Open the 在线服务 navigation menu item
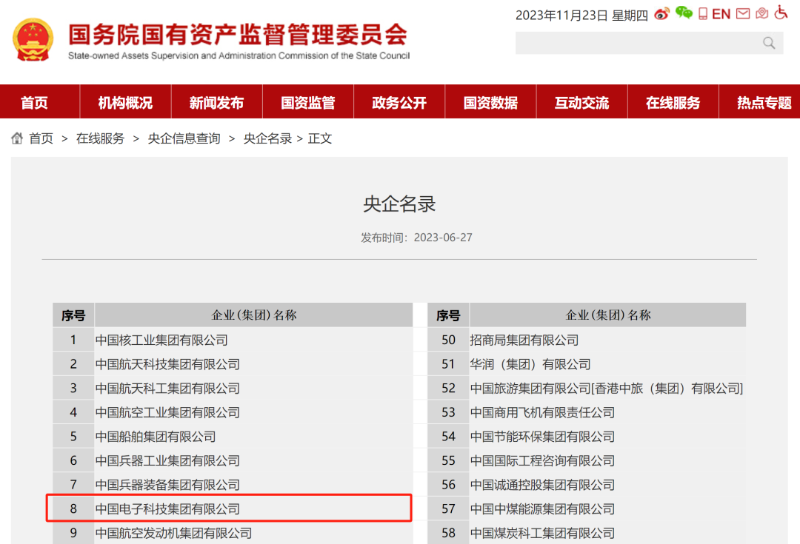The width and height of the screenshot is (800, 544). 673,103
